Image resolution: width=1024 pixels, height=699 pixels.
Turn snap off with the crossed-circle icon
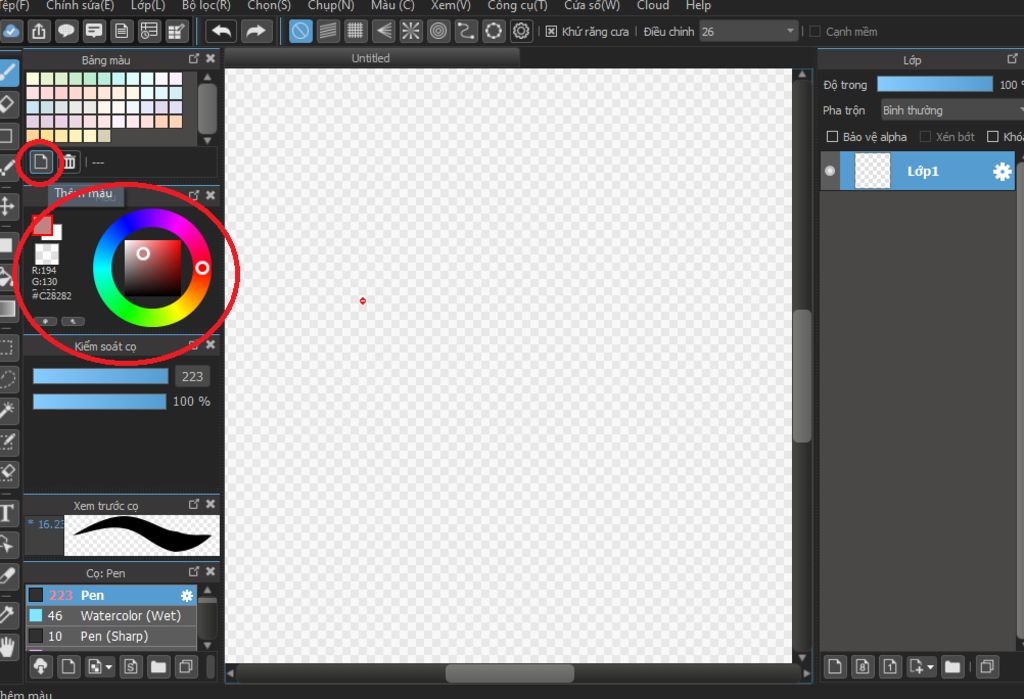coord(300,31)
